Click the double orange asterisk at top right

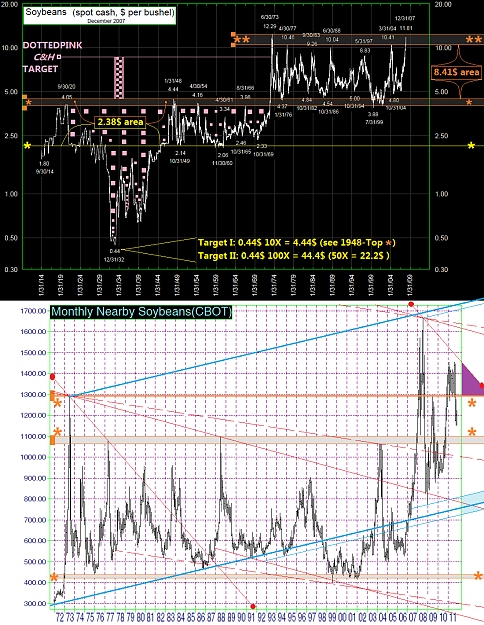(x=474, y=39)
